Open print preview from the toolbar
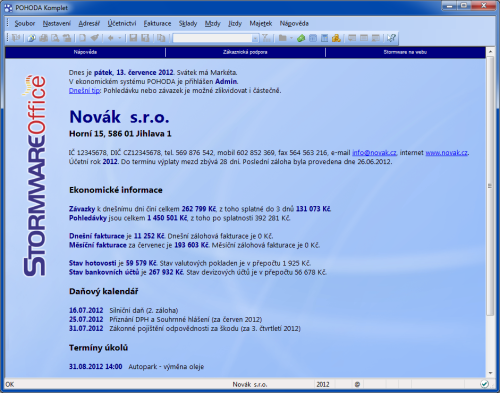The image size is (500, 393). (x=55, y=38)
